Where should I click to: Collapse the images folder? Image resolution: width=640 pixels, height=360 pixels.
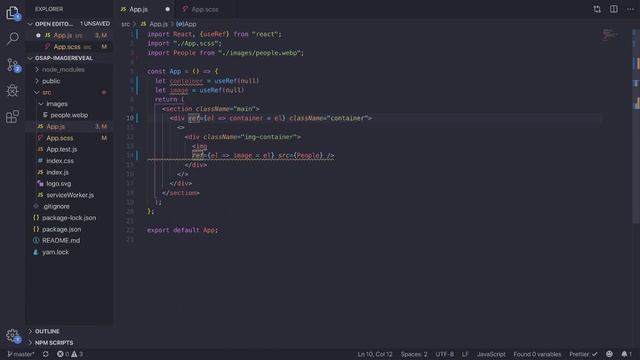tap(57, 104)
